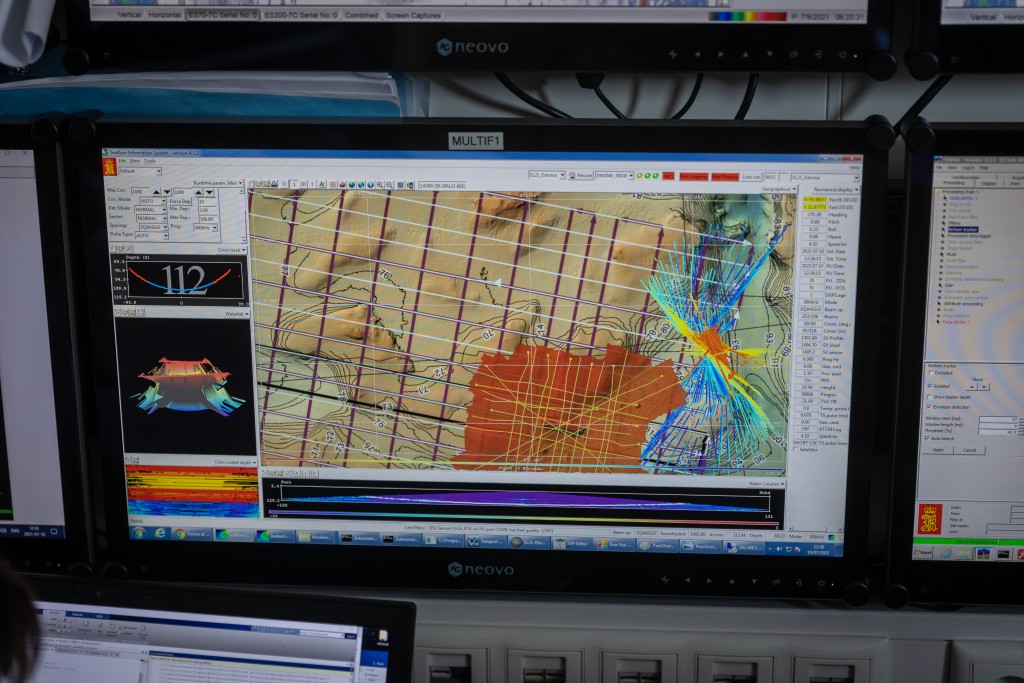Image resolution: width=1024 pixels, height=683 pixels.
Task: Open Google Chrome from the taskbar
Action: [x=180, y=534]
